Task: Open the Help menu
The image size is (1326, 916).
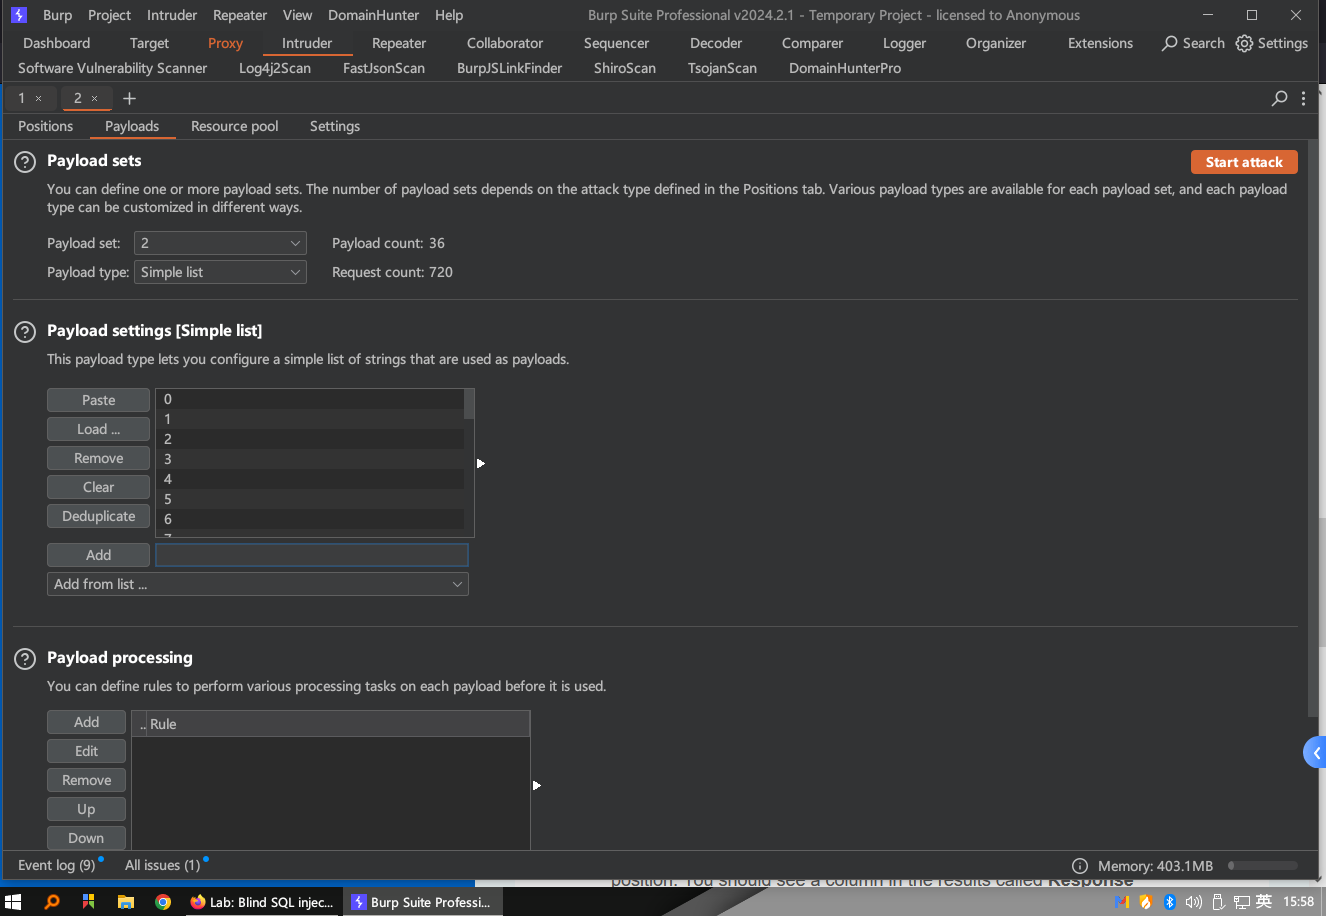Action: click(x=449, y=15)
